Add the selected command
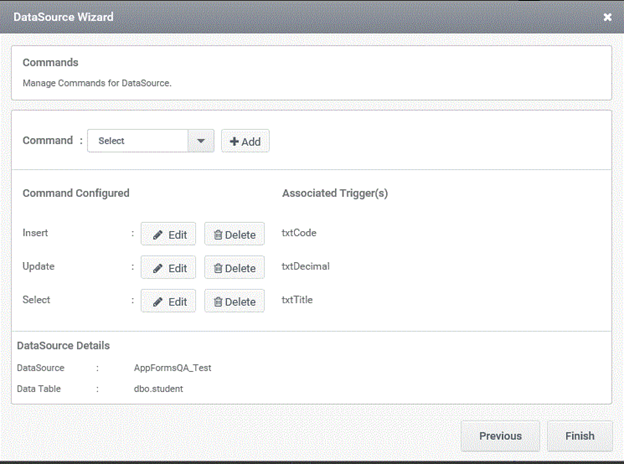Viewport: 624px width, 464px height. pyautogui.click(x=245, y=141)
